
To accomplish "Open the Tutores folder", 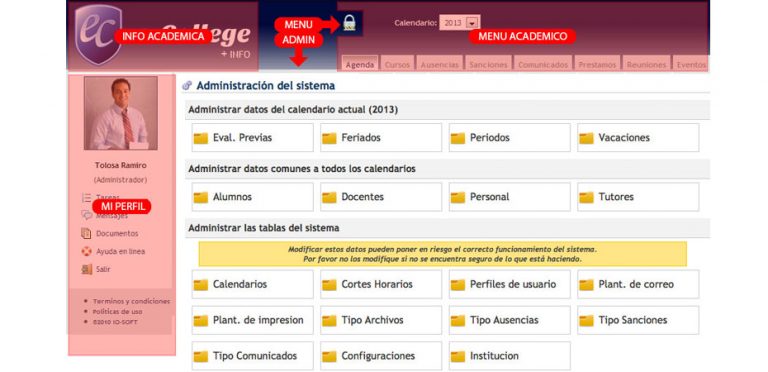I will [638, 197].
